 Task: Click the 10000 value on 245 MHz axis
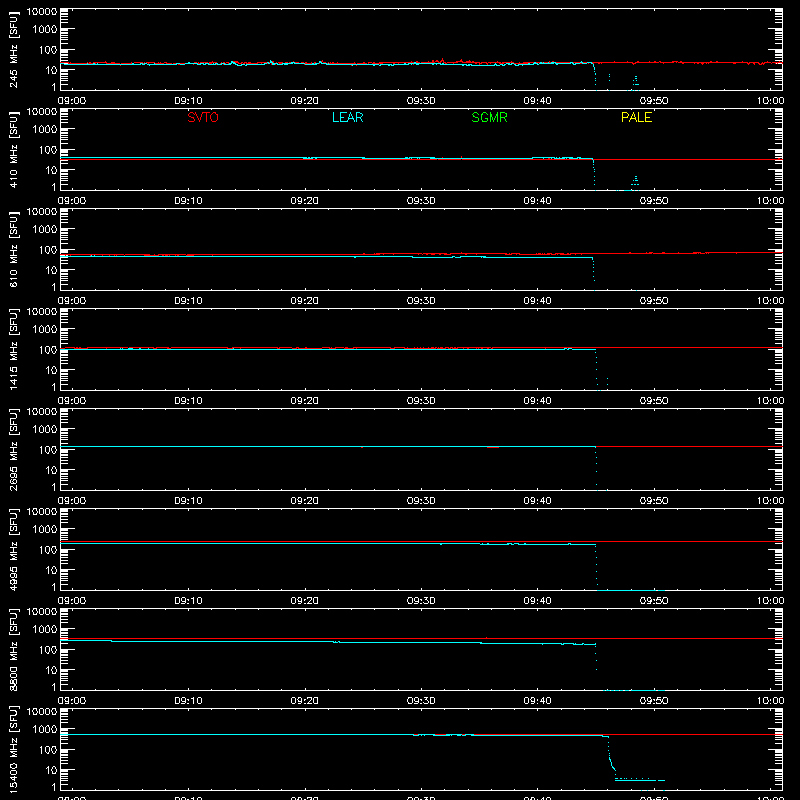point(42,12)
